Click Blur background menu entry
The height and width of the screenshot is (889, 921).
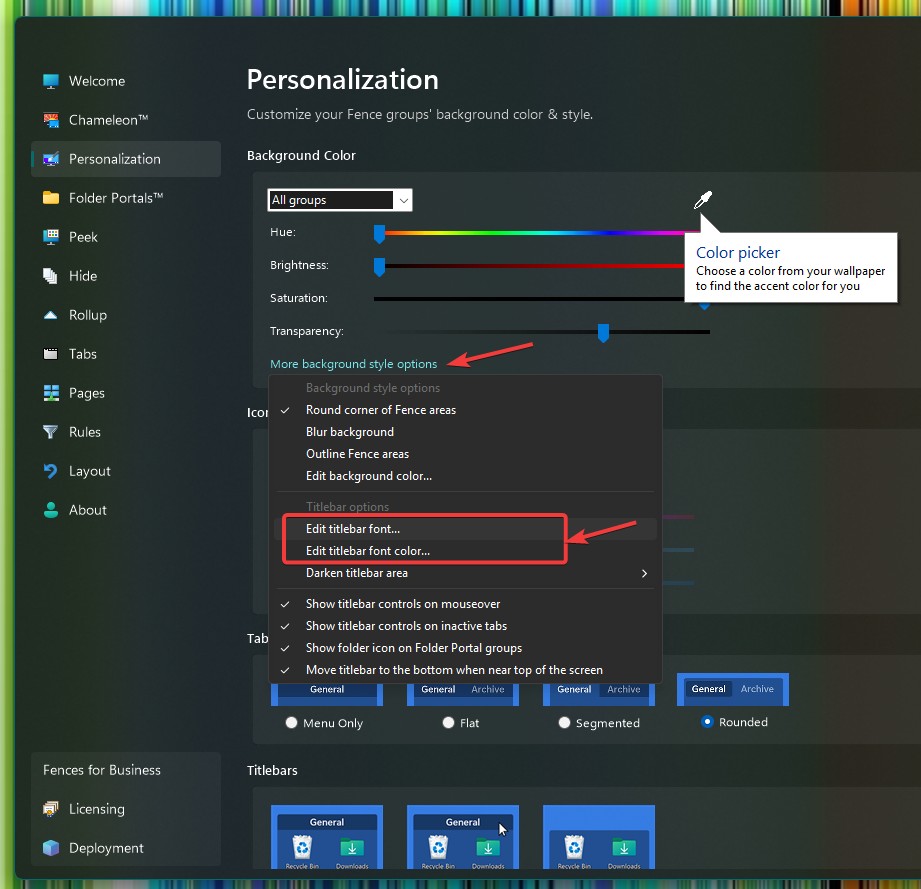(349, 432)
